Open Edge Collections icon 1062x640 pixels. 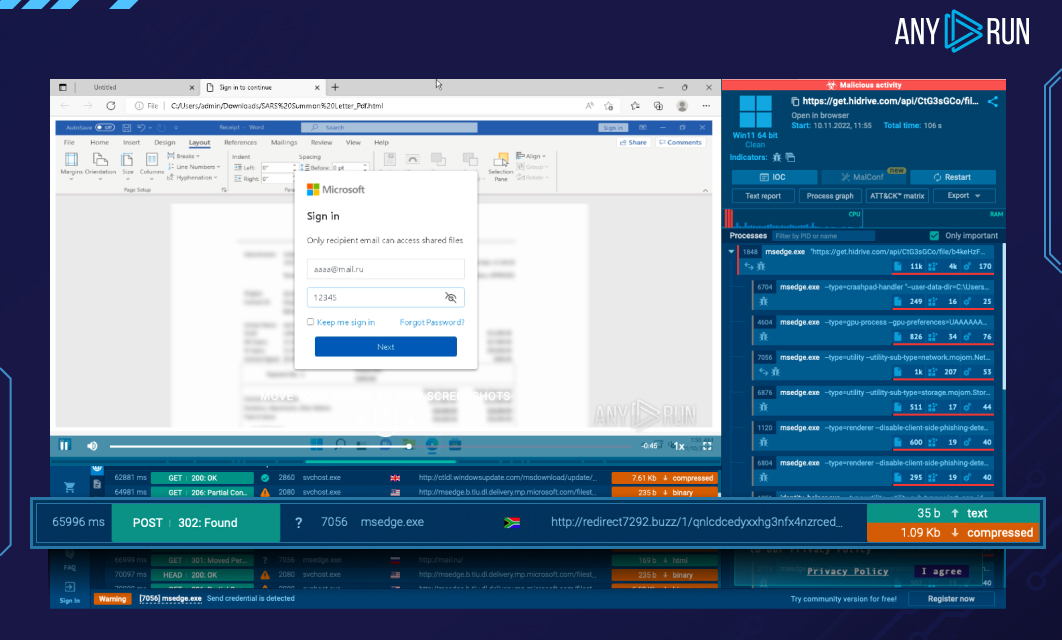tap(658, 106)
